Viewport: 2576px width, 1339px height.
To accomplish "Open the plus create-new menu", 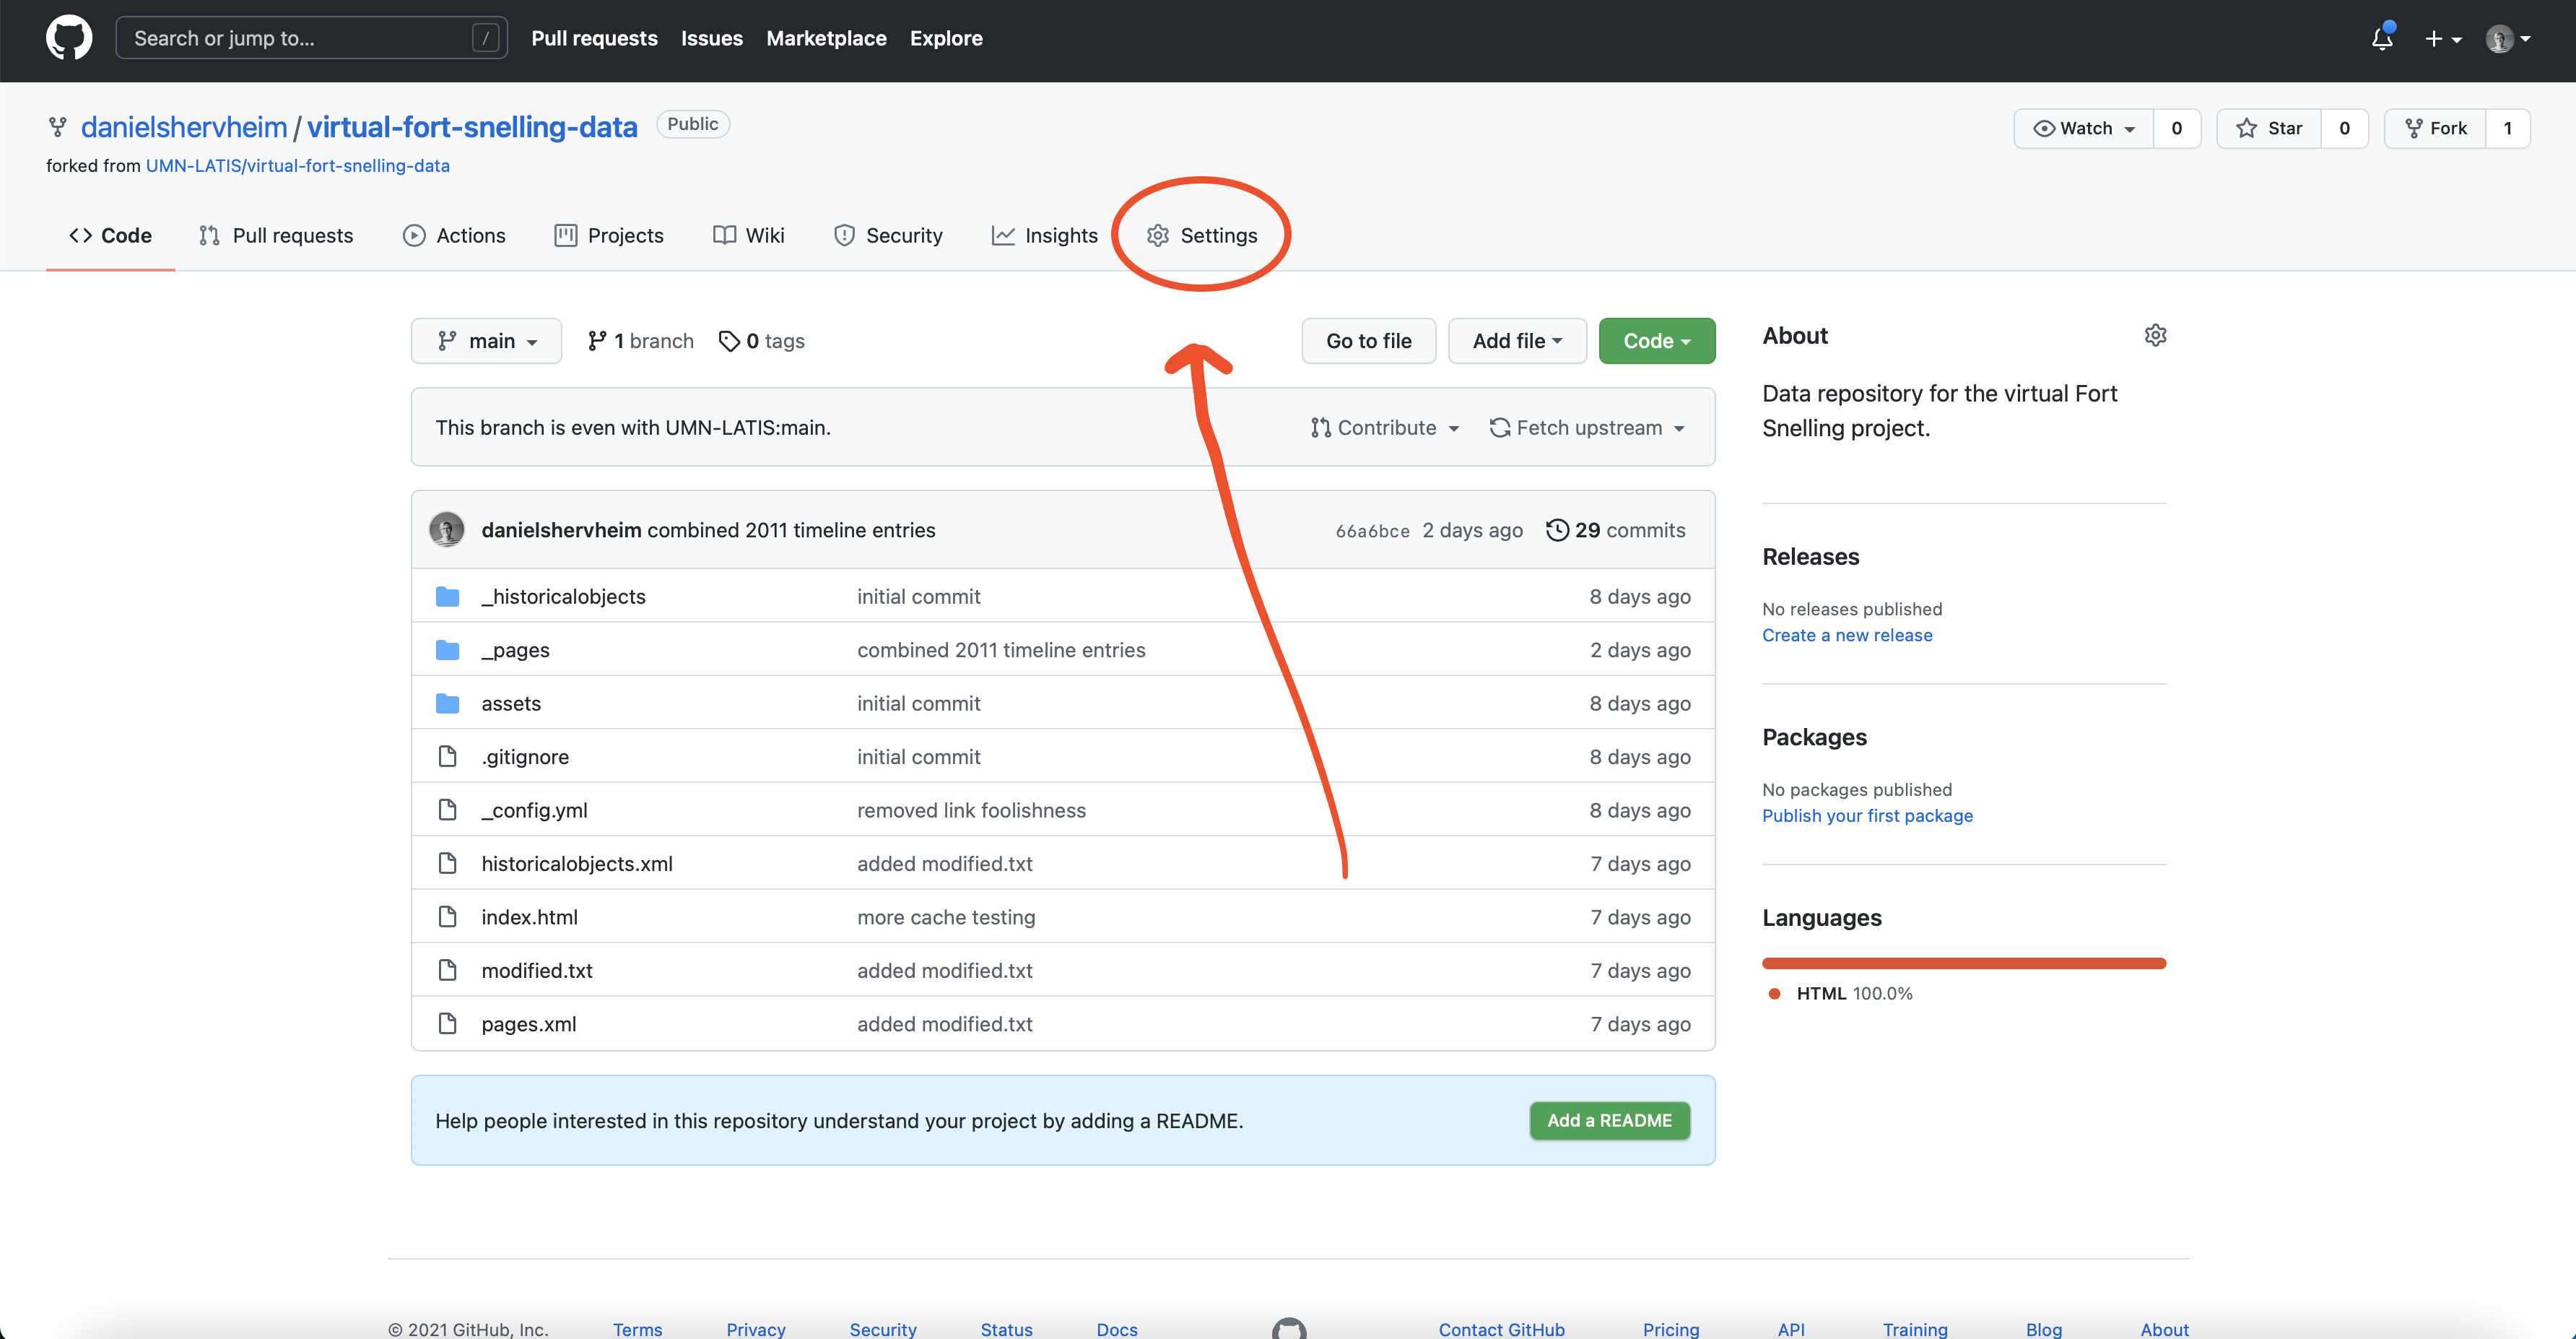I will tap(2442, 38).
